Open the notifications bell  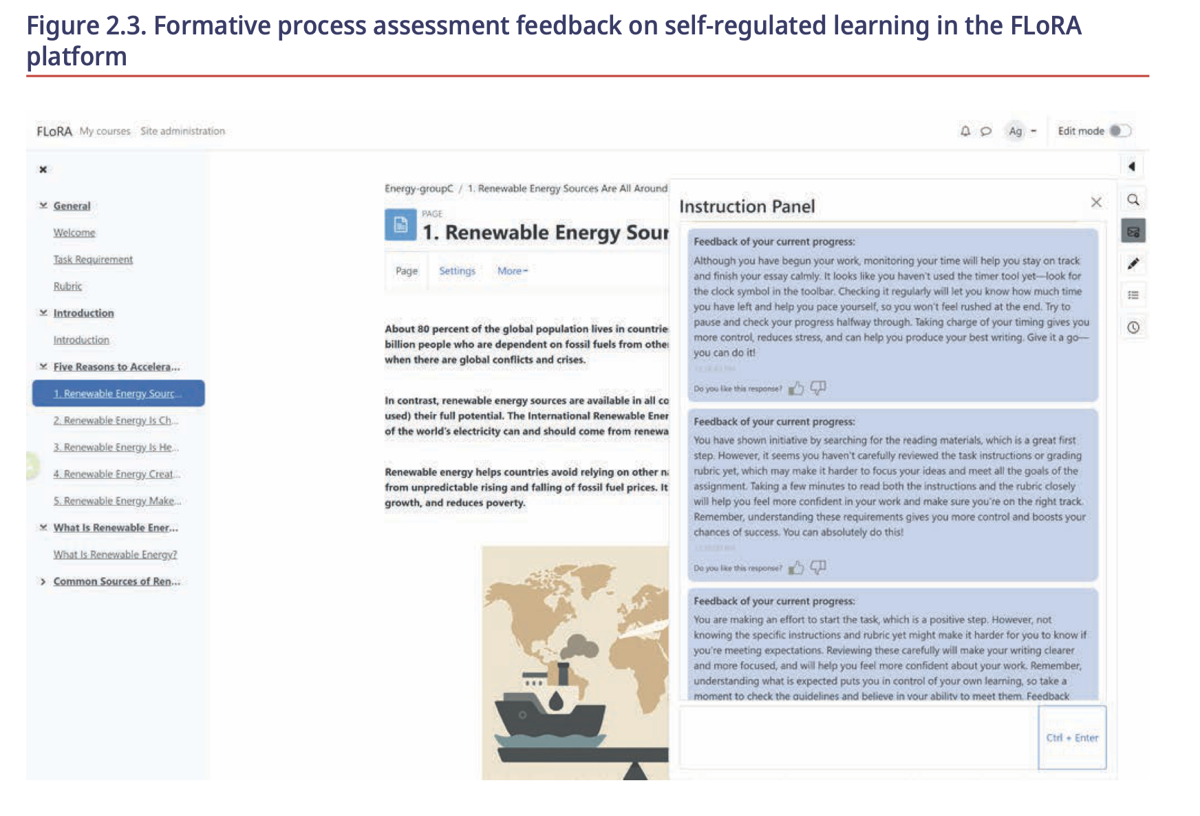click(965, 131)
